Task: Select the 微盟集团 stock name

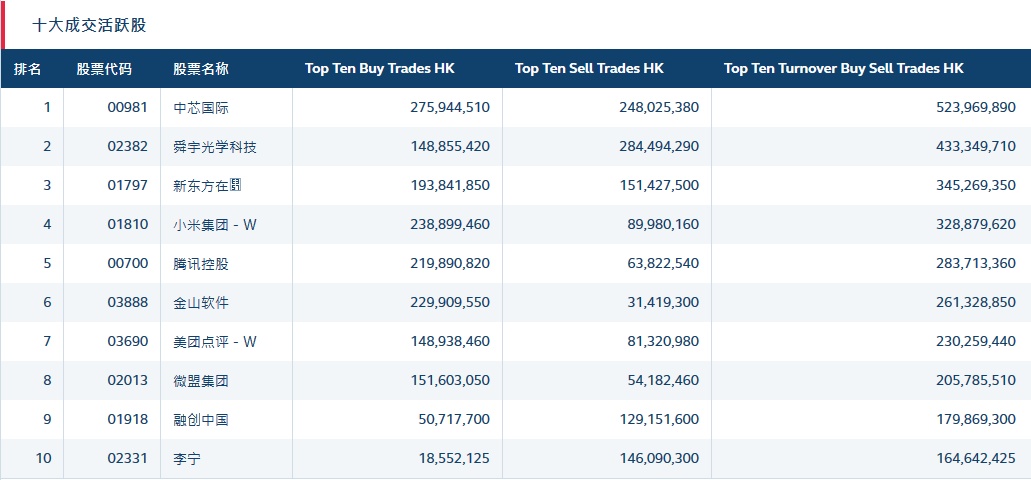Action: (x=201, y=381)
